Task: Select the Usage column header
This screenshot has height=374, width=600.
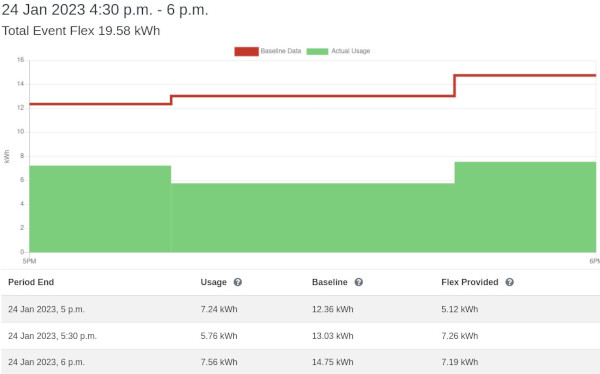Action: click(214, 282)
